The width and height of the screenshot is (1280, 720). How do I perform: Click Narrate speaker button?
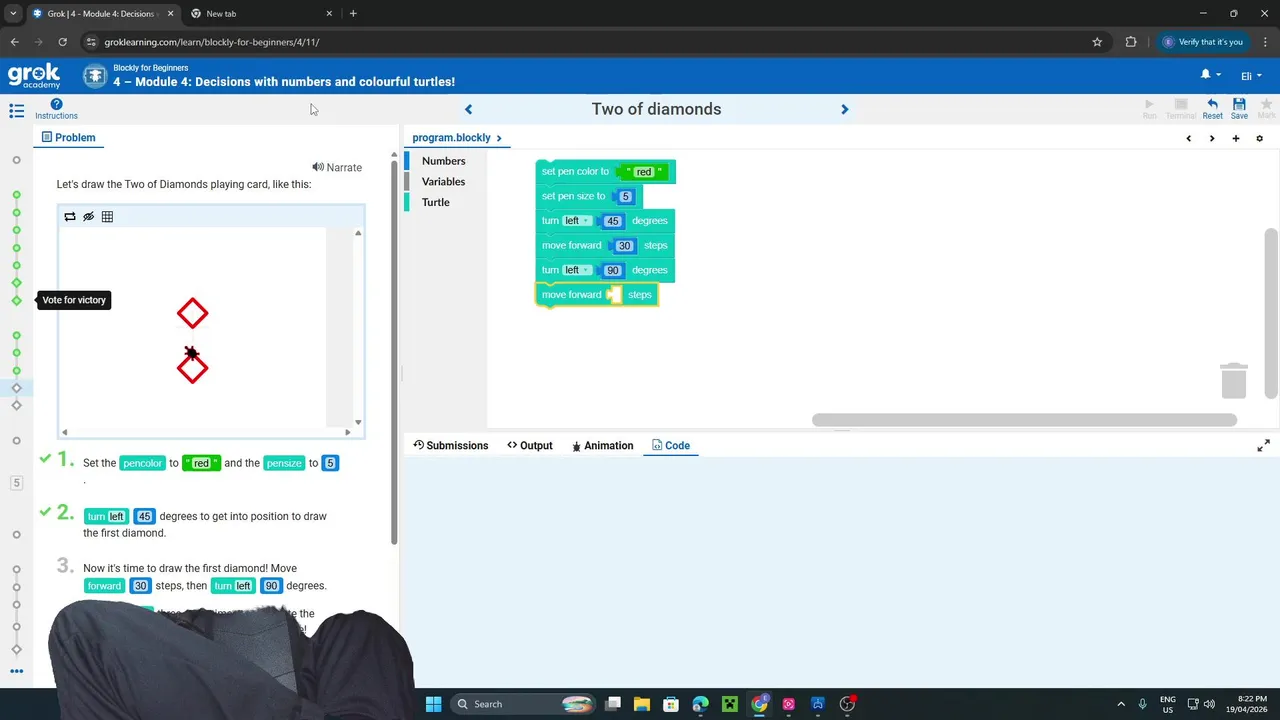pyautogui.click(x=337, y=167)
